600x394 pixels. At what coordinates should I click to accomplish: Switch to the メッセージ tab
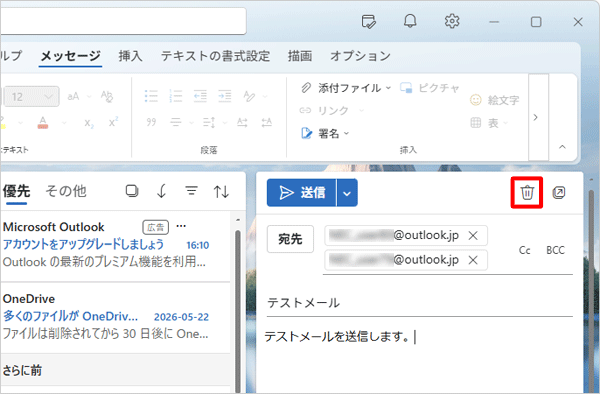pos(70,56)
